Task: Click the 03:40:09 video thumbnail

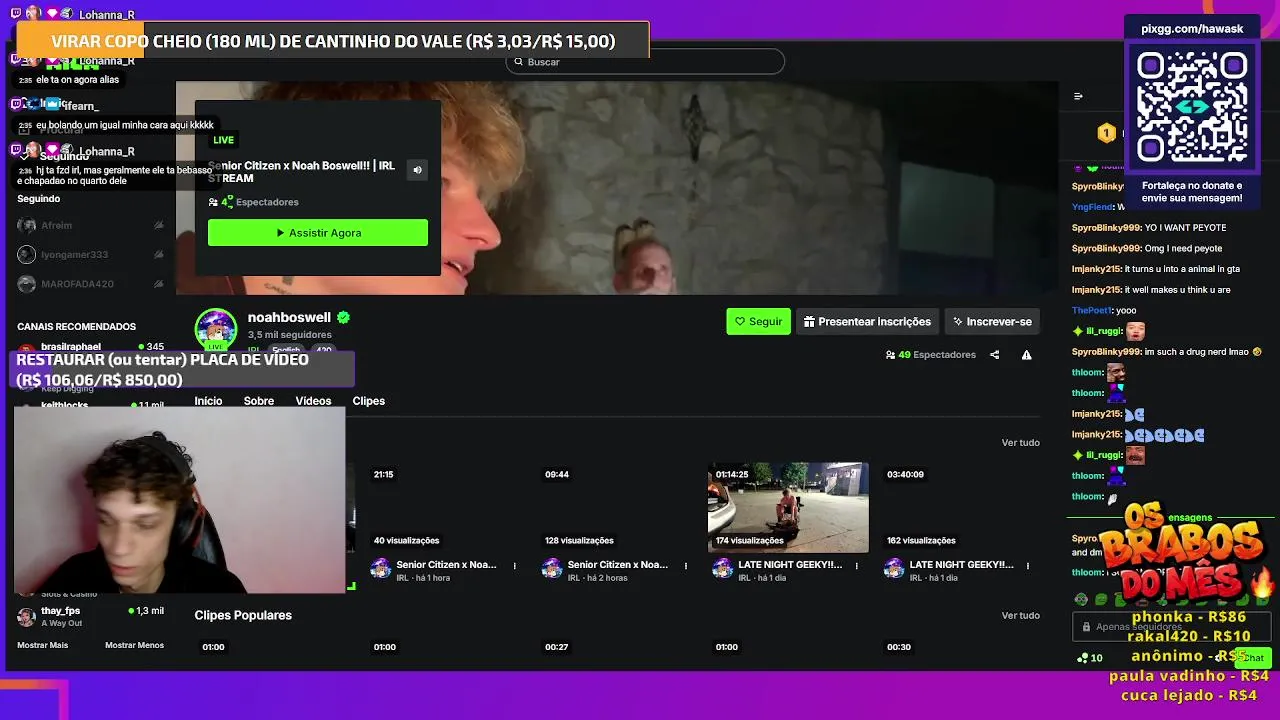Action: click(x=959, y=507)
